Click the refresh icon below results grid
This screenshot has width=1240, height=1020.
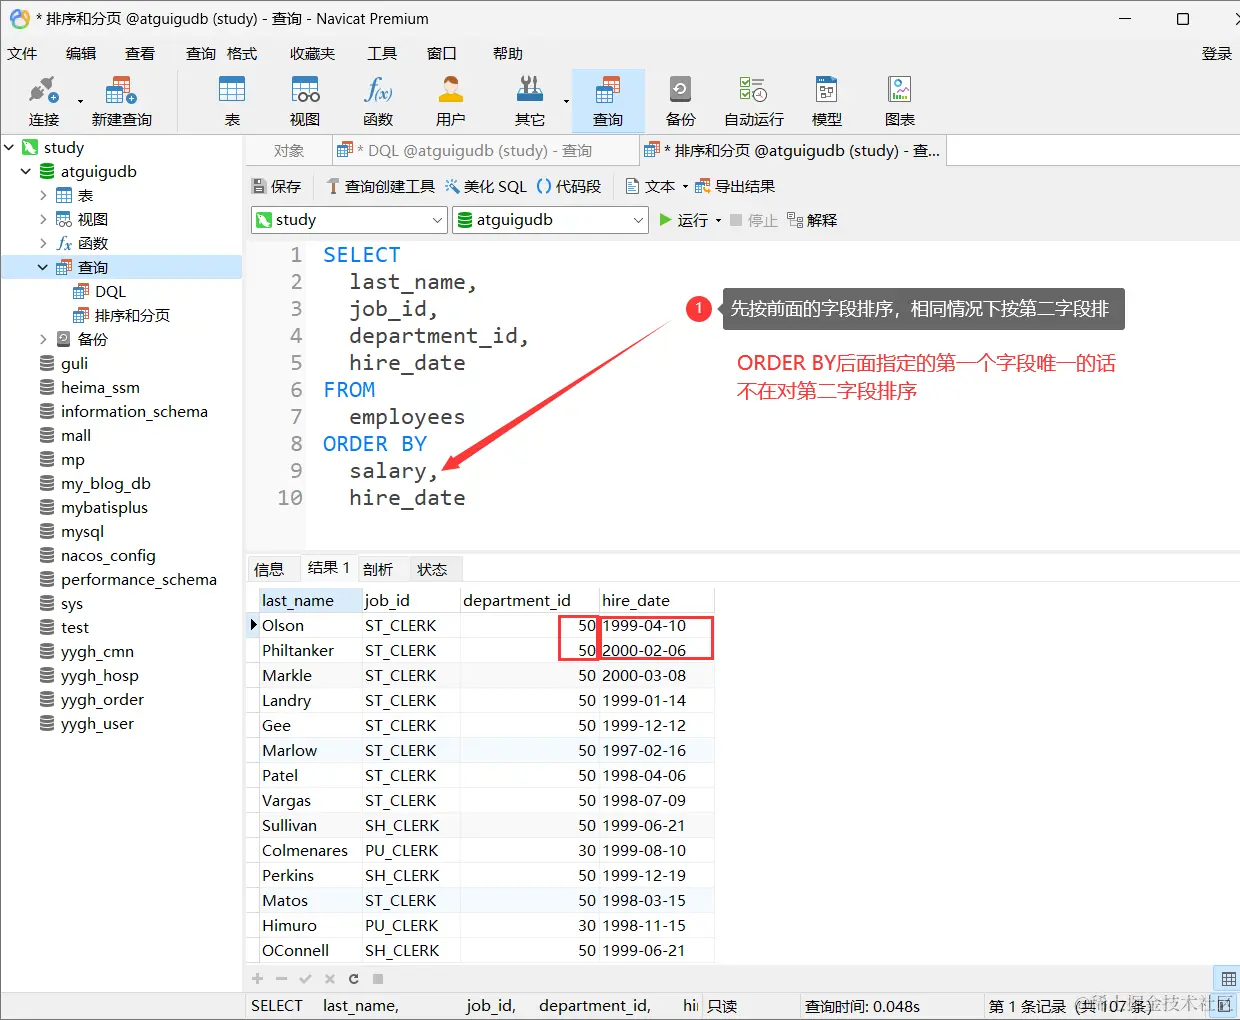354,979
